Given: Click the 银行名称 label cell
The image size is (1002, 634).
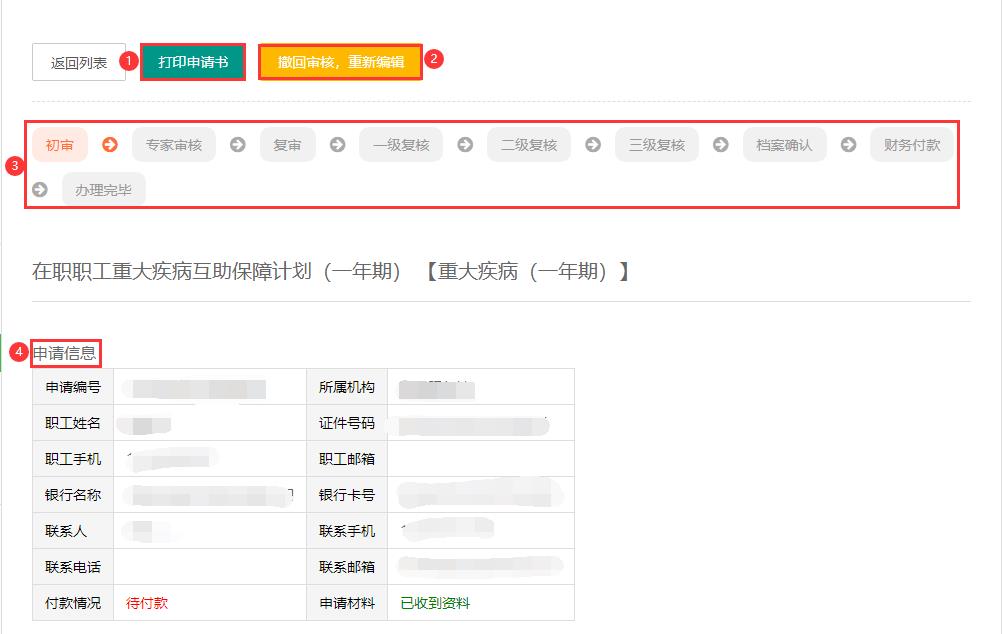Looking at the screenshot, I should coord(73,495).
